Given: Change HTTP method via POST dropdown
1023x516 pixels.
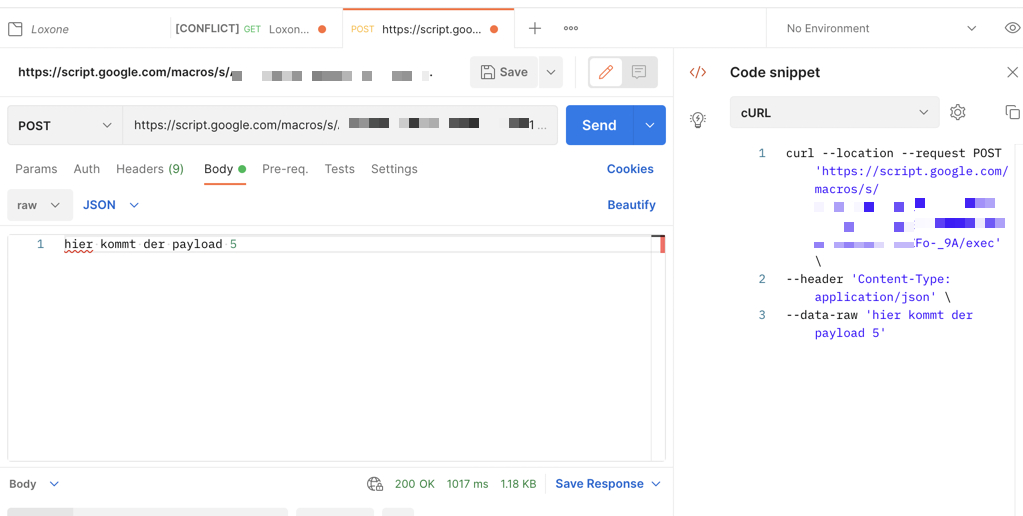Looking at the screenshot, I should point(65,125).
